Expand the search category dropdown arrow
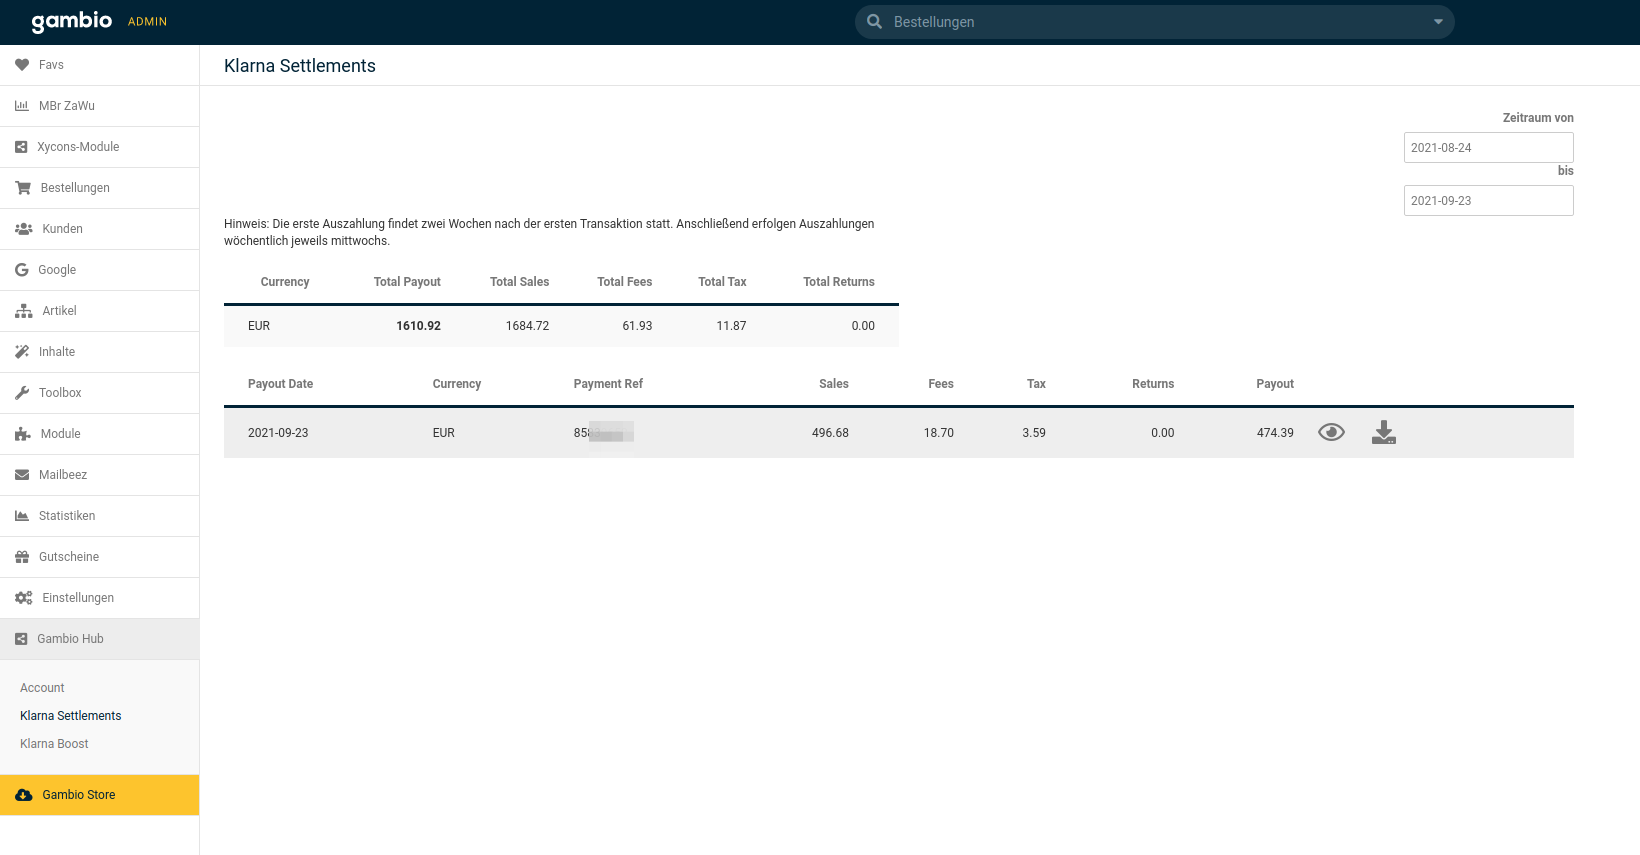1640x855 pixels. (1438, 22)
